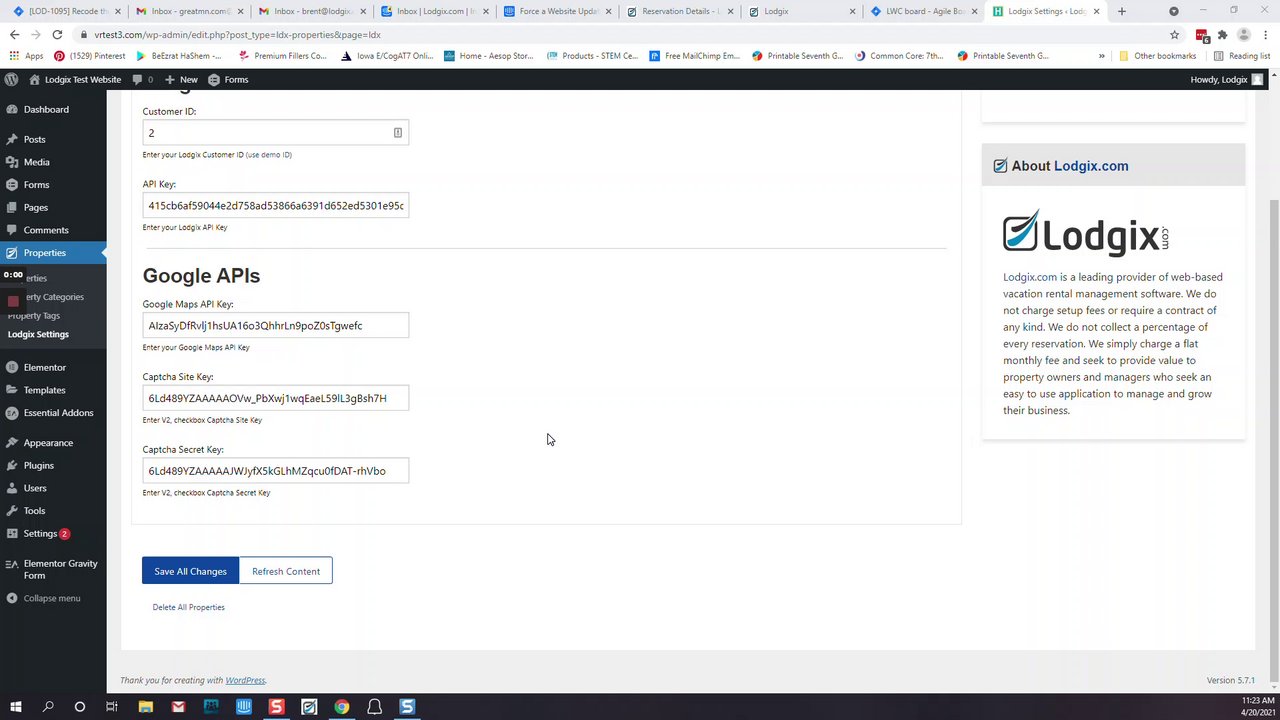Image resolution: width=1280 pixels, height=720 pixels.
Task: Open Lodgix Test Website home link
Action: click(x=75, y=79)
